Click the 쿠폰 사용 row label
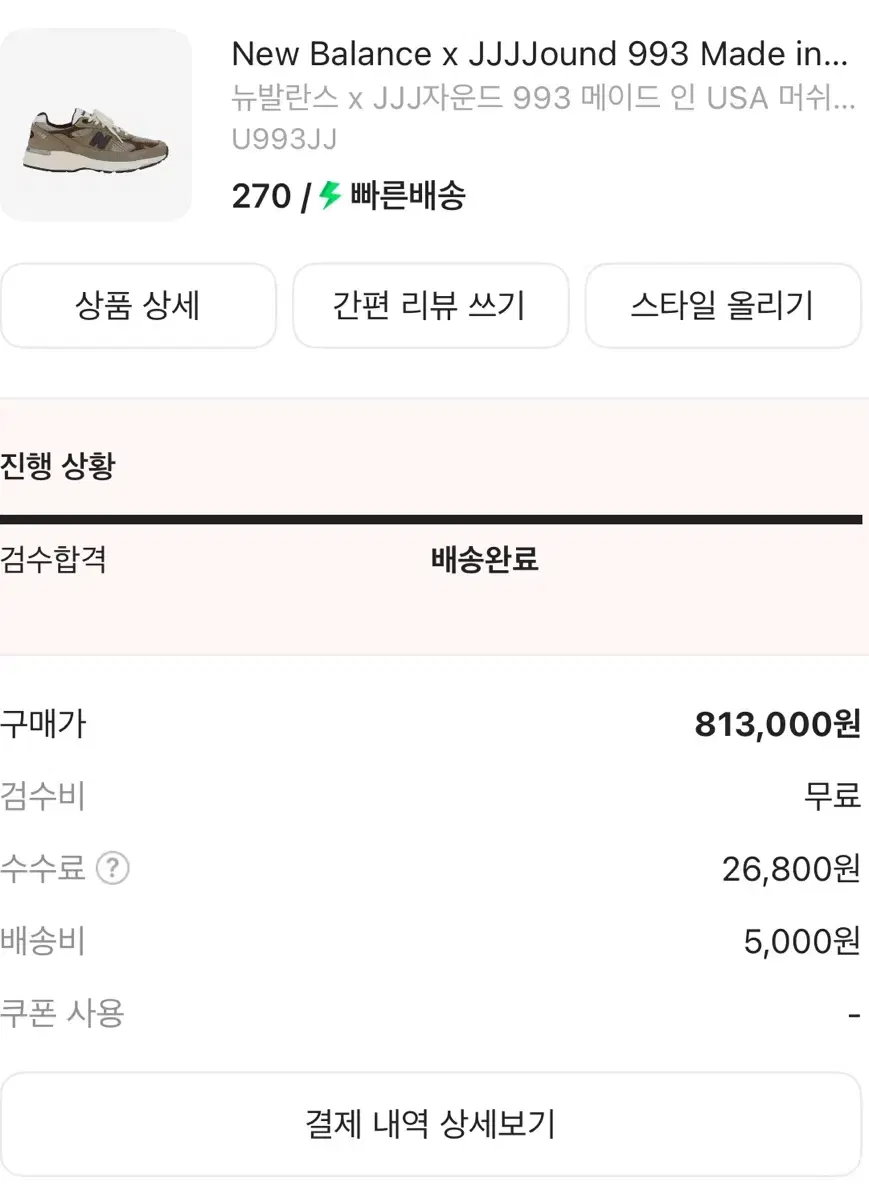Viewport: 869px width, 1200px height. click(62, 1013)
